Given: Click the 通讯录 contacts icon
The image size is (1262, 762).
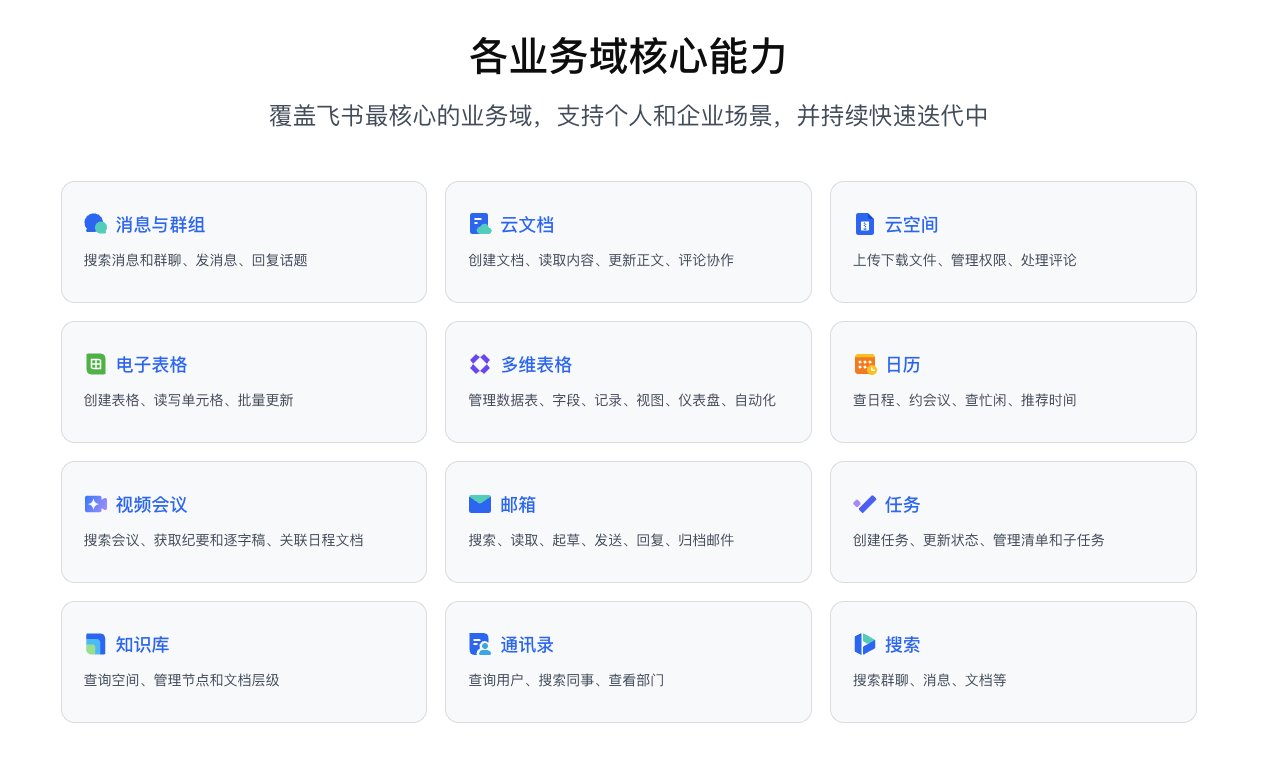Looking at the screenshot, I should [480, 644].
